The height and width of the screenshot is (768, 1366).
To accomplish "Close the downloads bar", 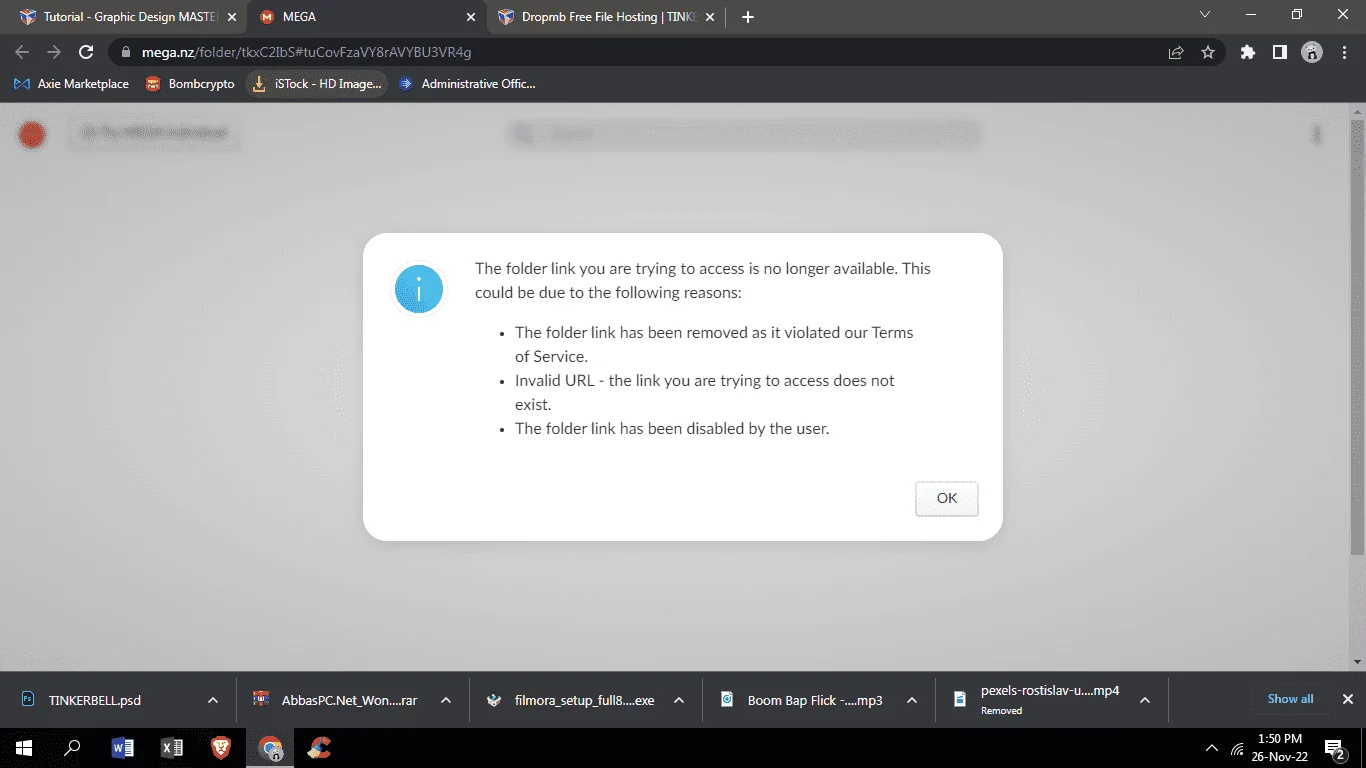I will click(1347, 699).
